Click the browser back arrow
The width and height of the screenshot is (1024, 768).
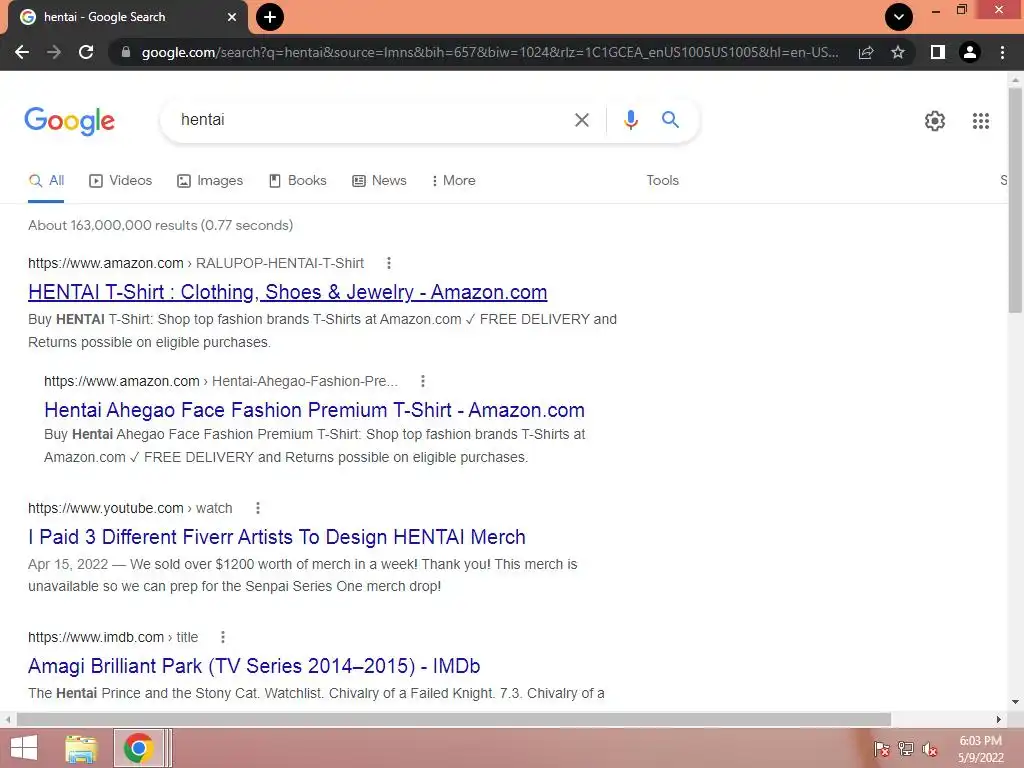tap(22, 52)
